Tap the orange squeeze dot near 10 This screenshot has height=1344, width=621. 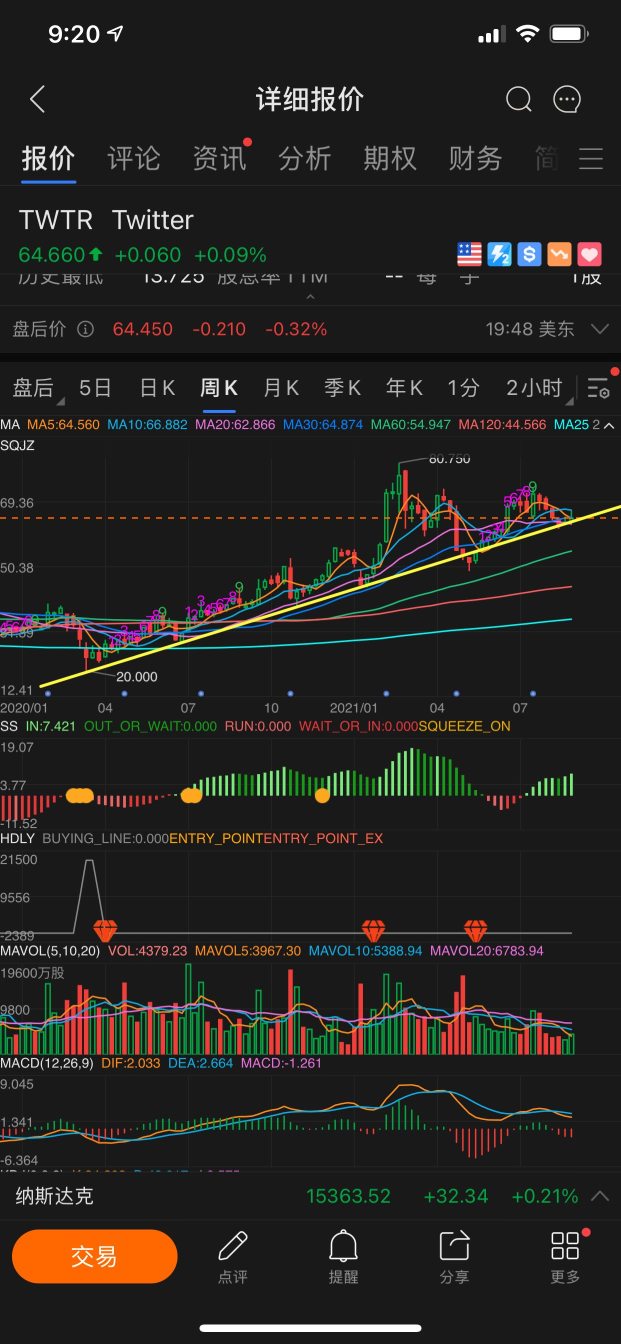322,795
